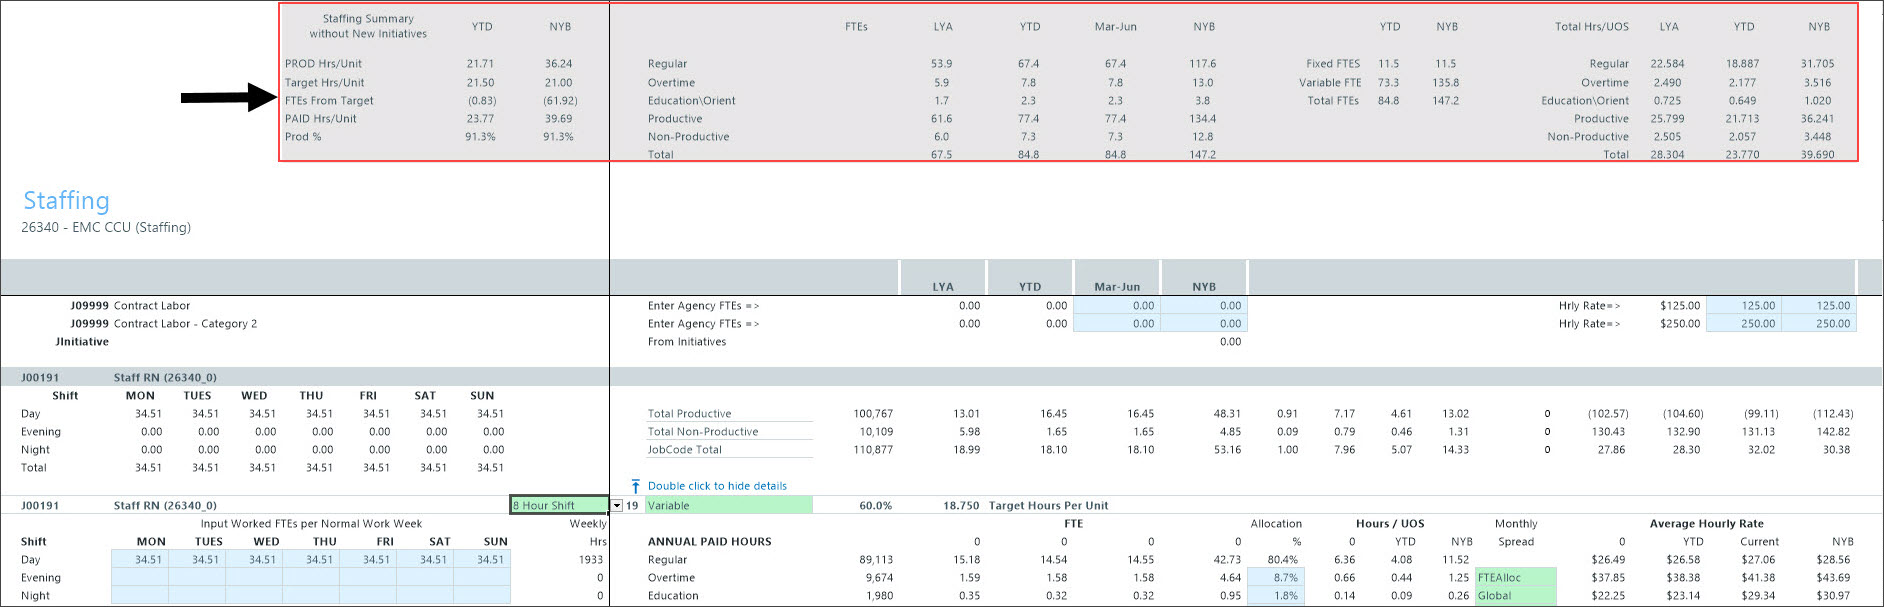Select the 125.00 NYB hourly rate cell
1884x607 pixels.
1819,306
